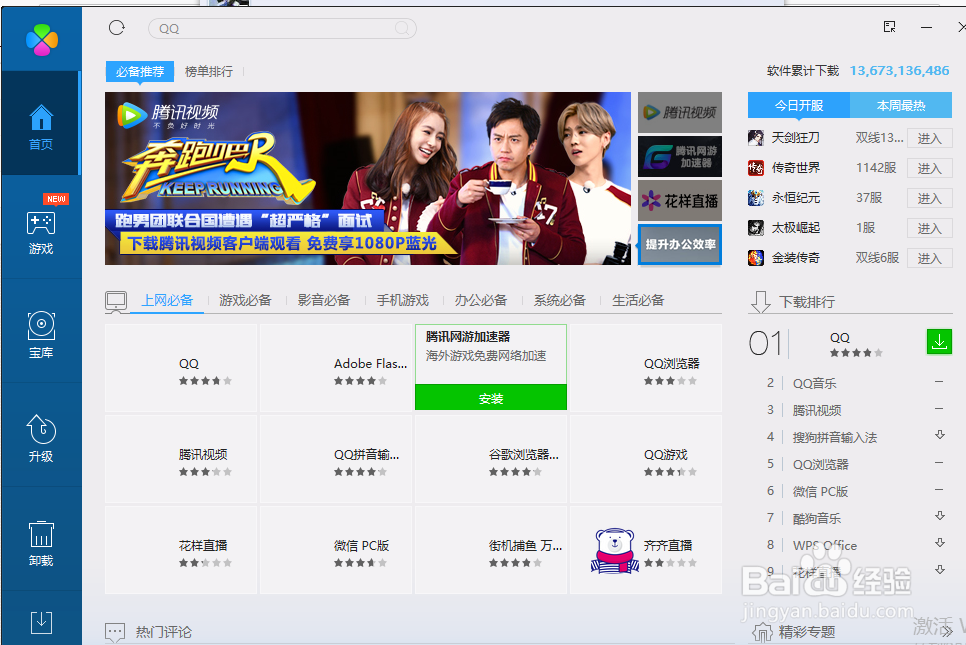Open the 办公必备 category tab
966x645 pixels.
pos(480,299)
